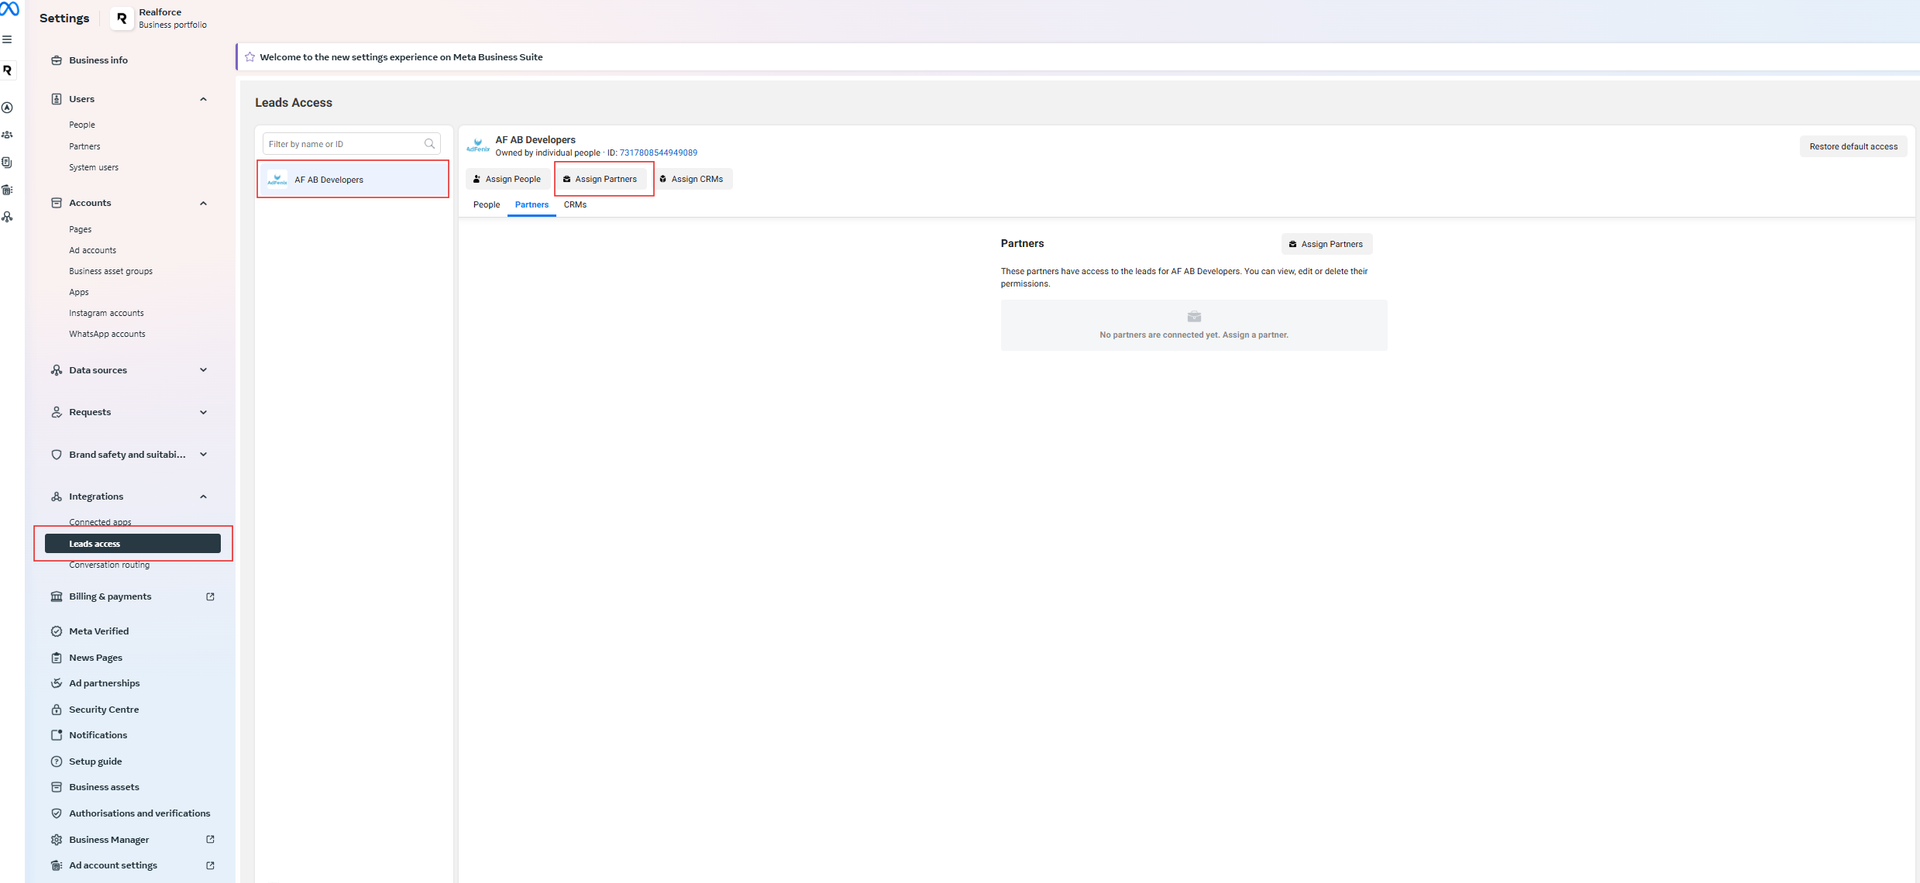Select the R business icon in left rail
Screen dimensions: 1920x883
[x=7, y=70]
